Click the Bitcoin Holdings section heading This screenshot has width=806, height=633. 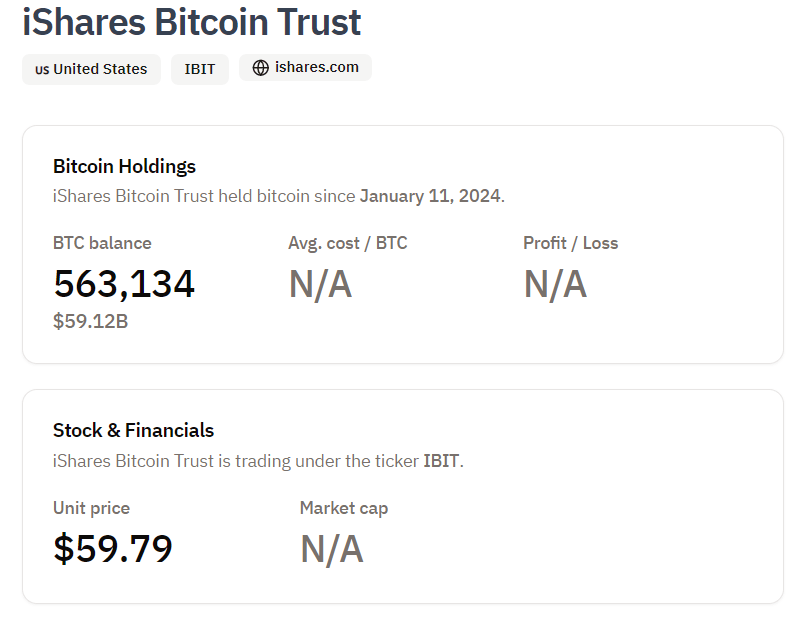(x=124, y=167)
